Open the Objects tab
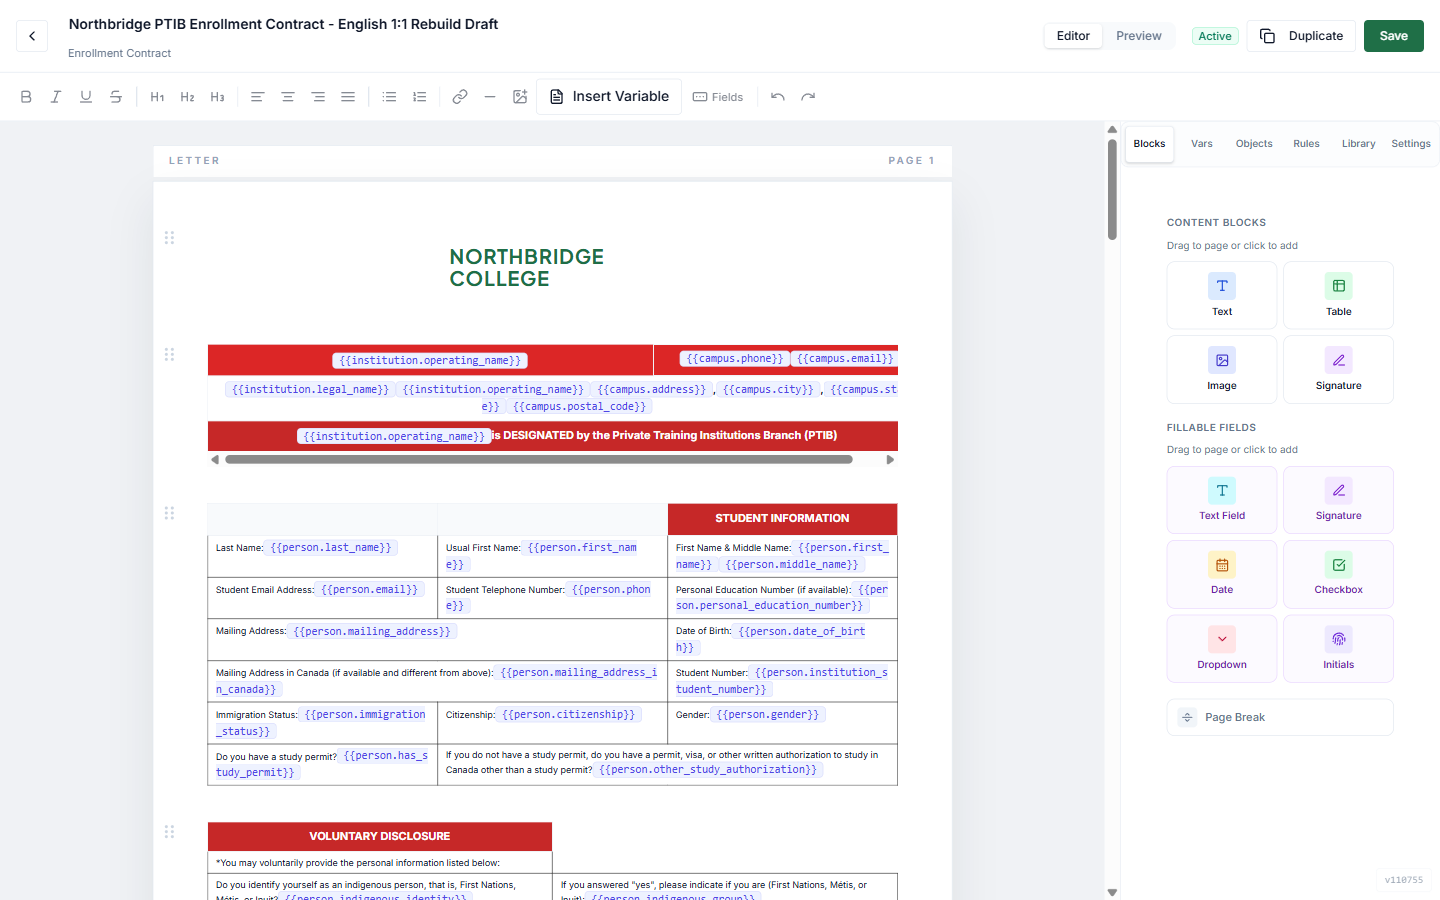This screenshot has height=900, width=1440. pos(1254,144)
